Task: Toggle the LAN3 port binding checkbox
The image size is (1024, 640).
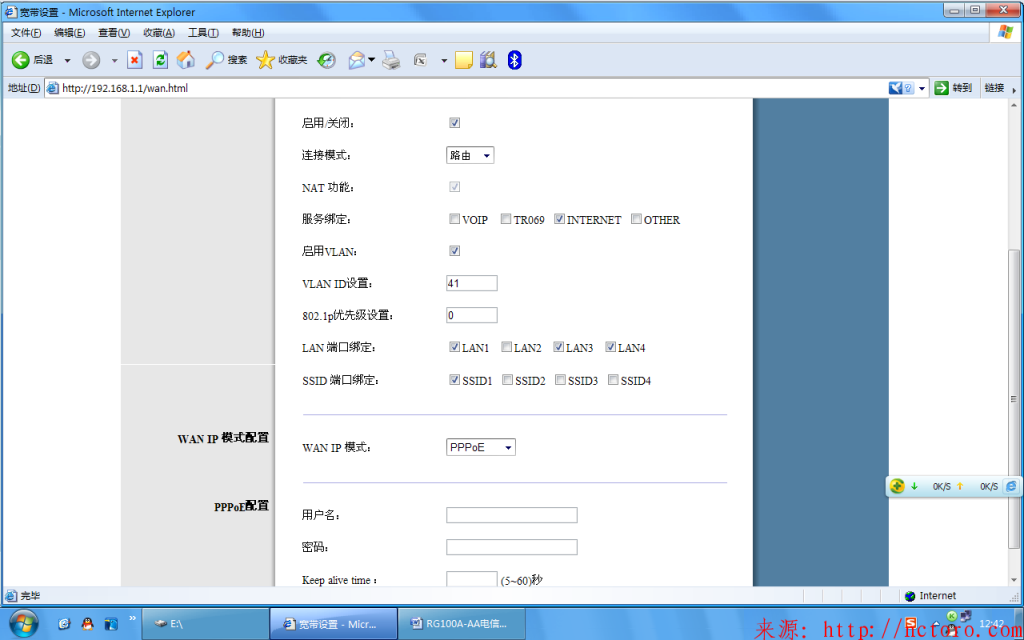Action: click(558, 347)
